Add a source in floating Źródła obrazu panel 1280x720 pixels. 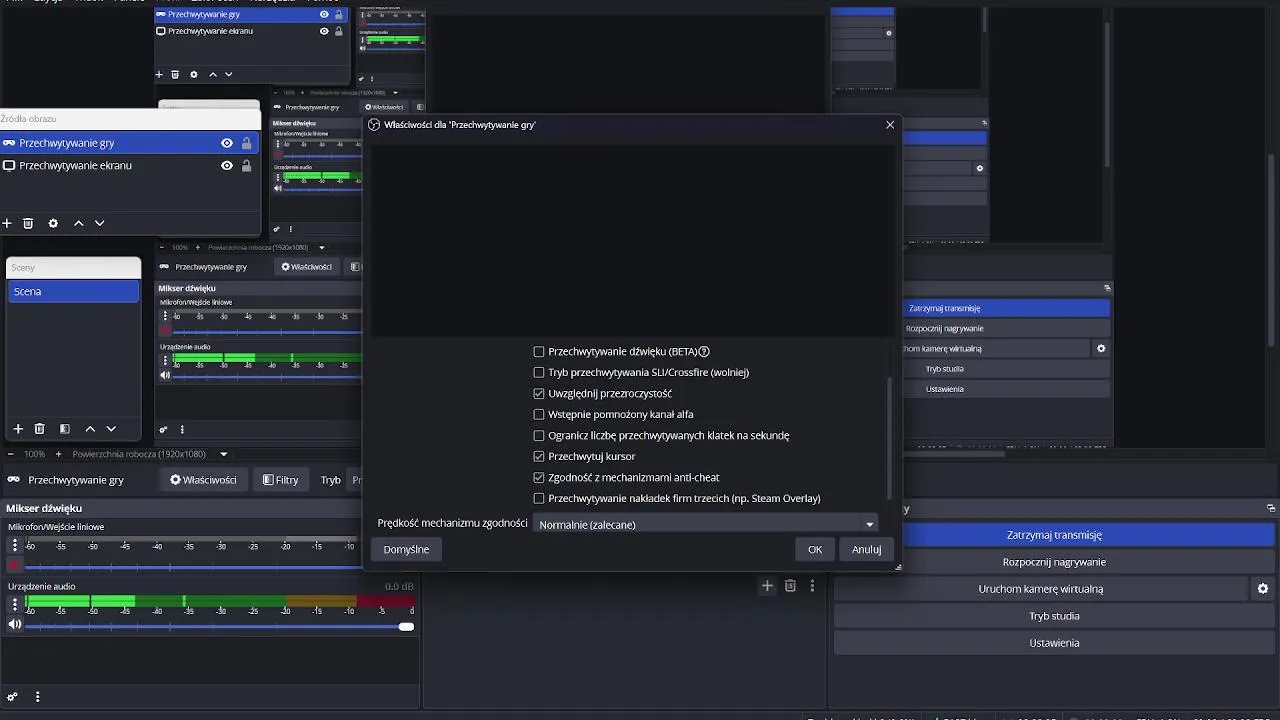(6, 223)
